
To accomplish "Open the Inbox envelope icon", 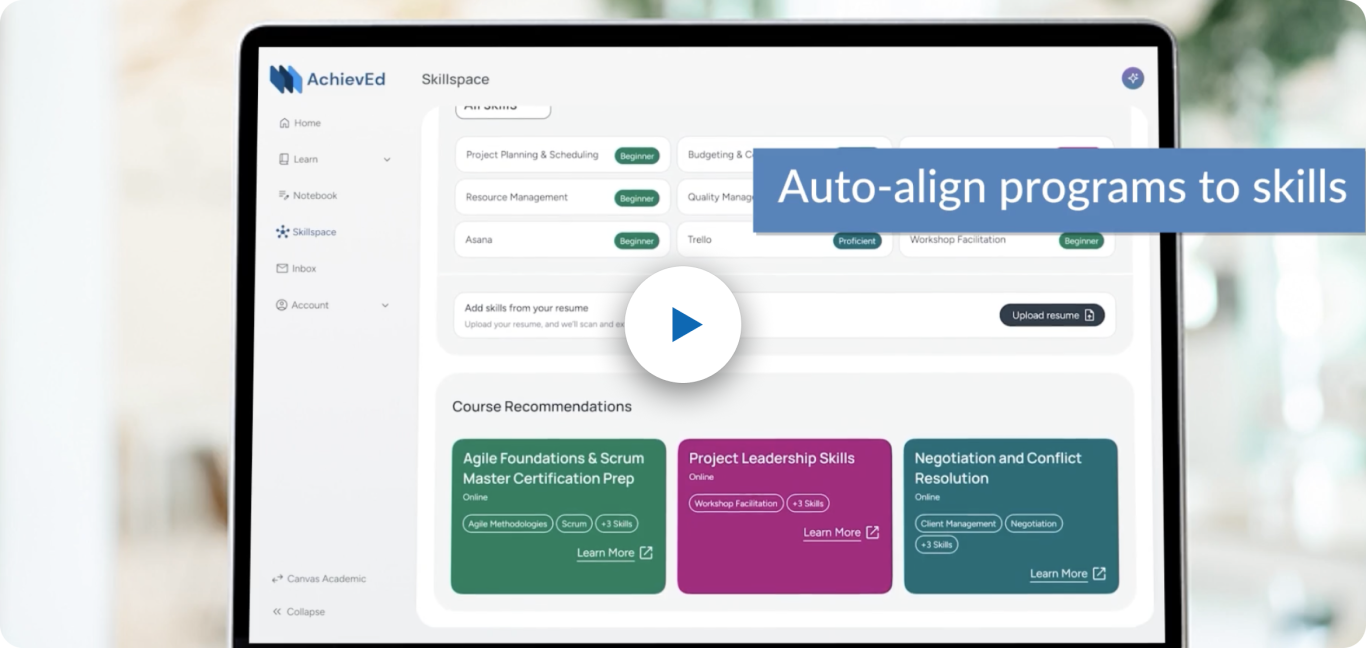I will pos(285,268).
